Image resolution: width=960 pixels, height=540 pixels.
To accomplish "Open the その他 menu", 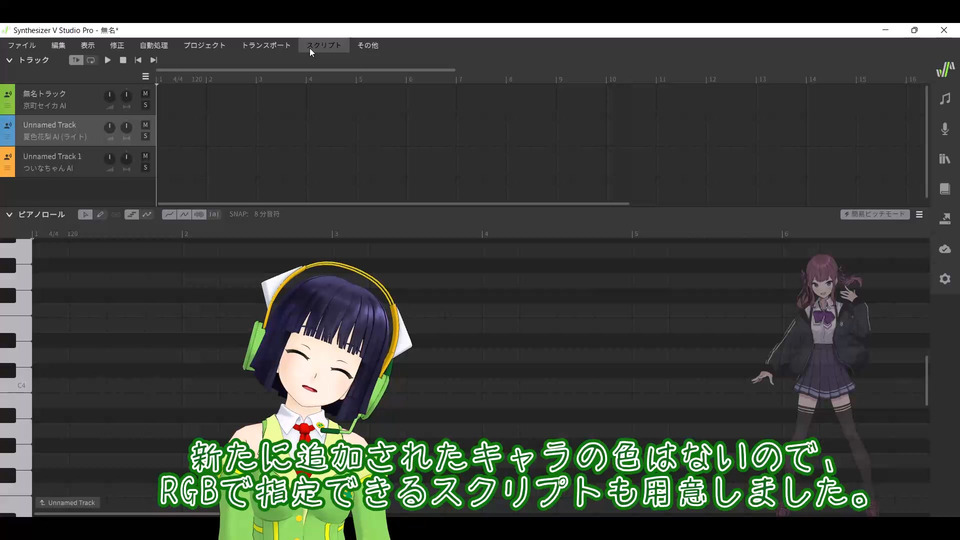I will [368, 45].
